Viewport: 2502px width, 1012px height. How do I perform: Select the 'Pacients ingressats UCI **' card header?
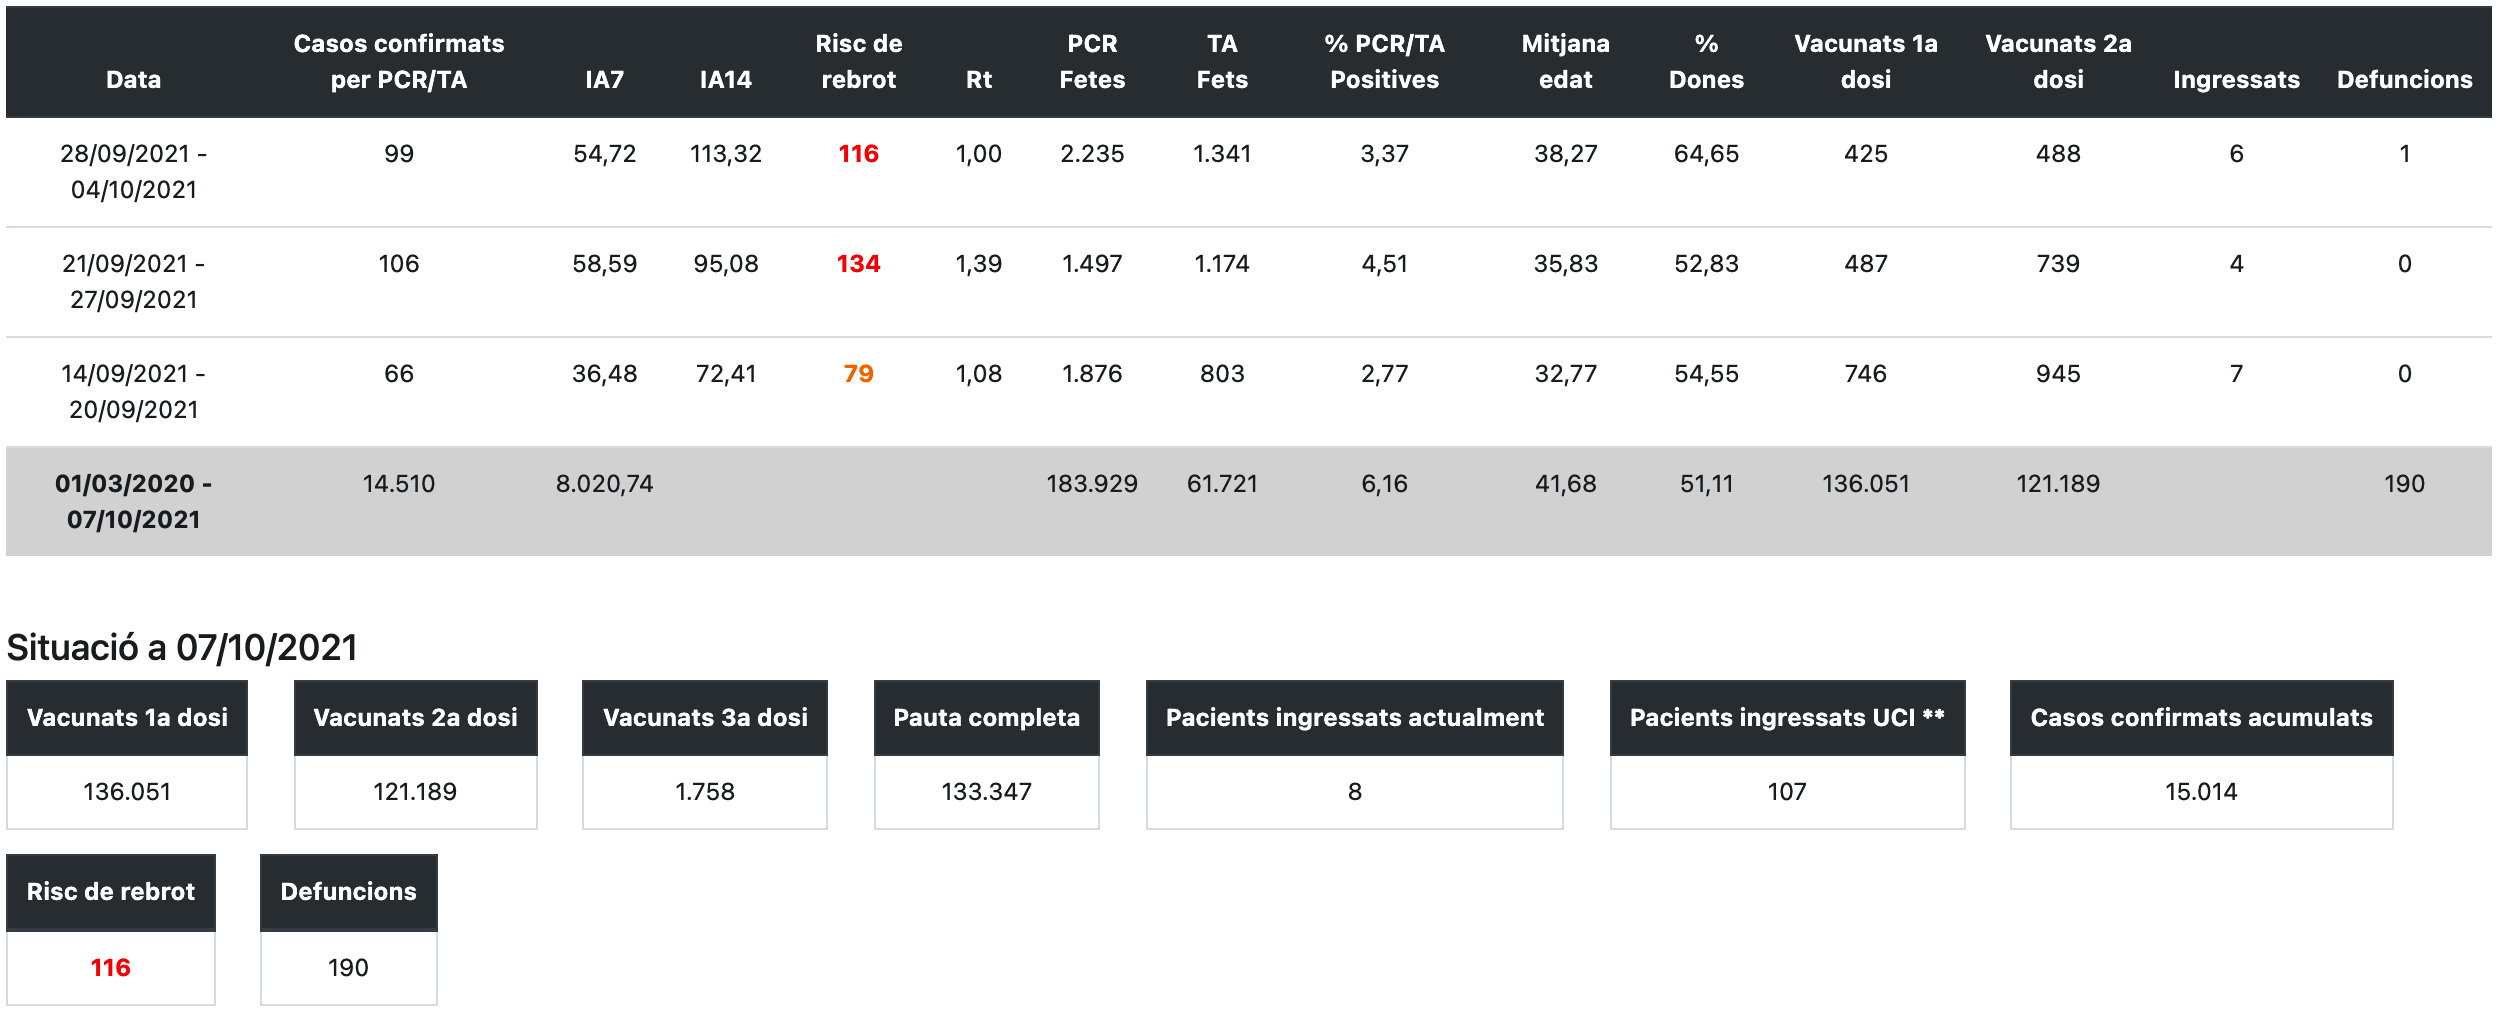pos(1787,718)
